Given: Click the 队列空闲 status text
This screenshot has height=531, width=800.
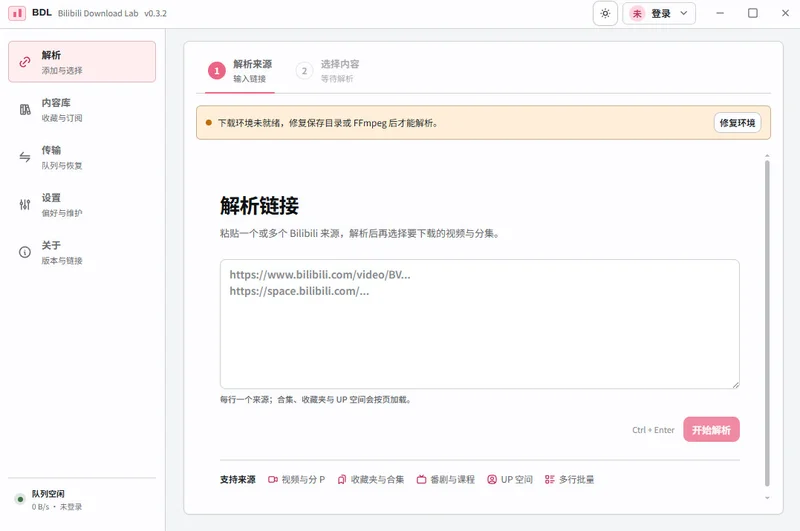Looking at the screenshot, I should point(48,494).
